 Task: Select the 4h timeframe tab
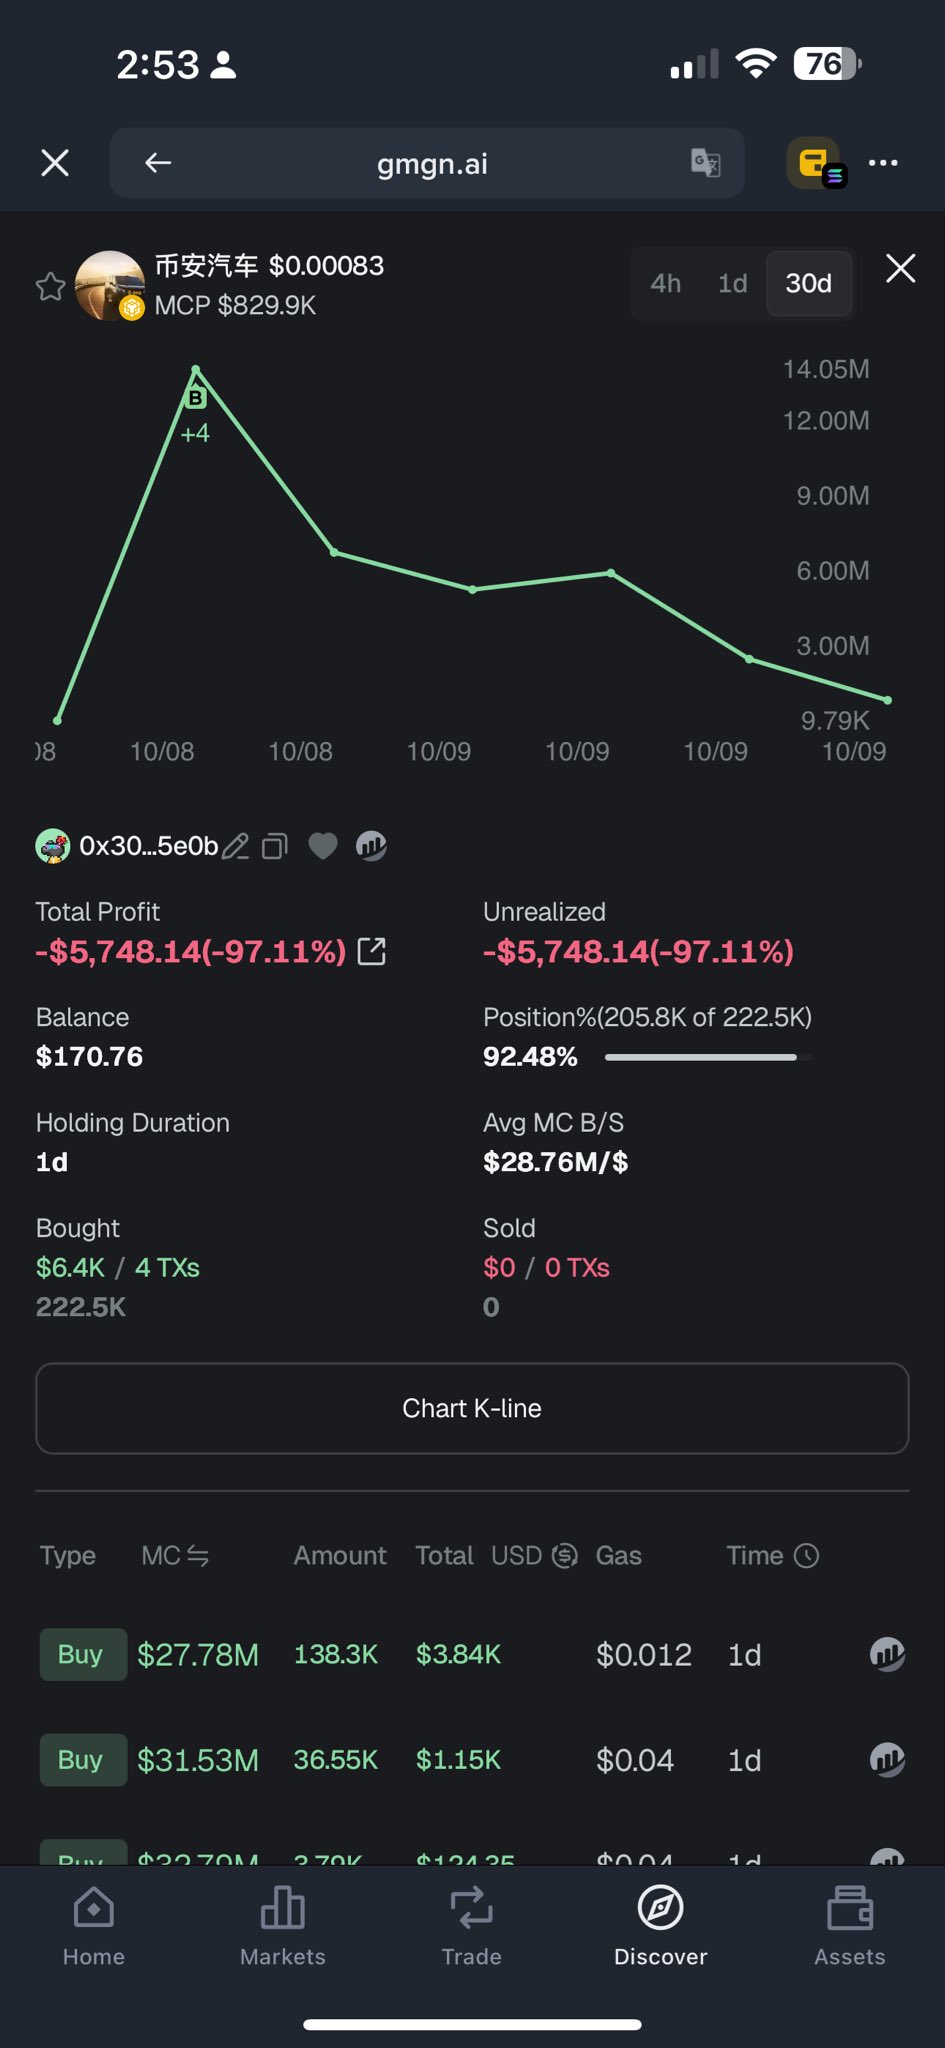[665, 284]
